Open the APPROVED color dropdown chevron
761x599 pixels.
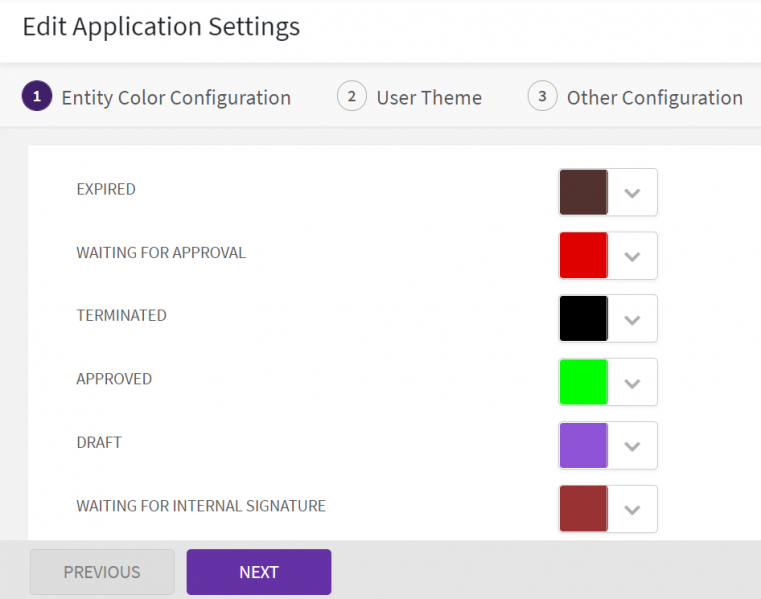[632, 382]
